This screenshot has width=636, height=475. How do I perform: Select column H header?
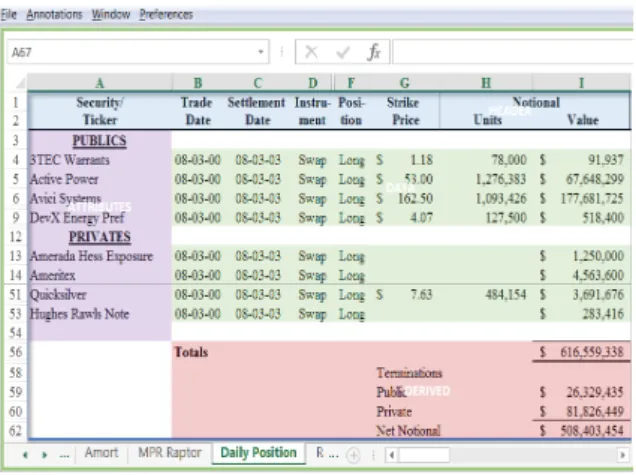(x=486, y=83)
